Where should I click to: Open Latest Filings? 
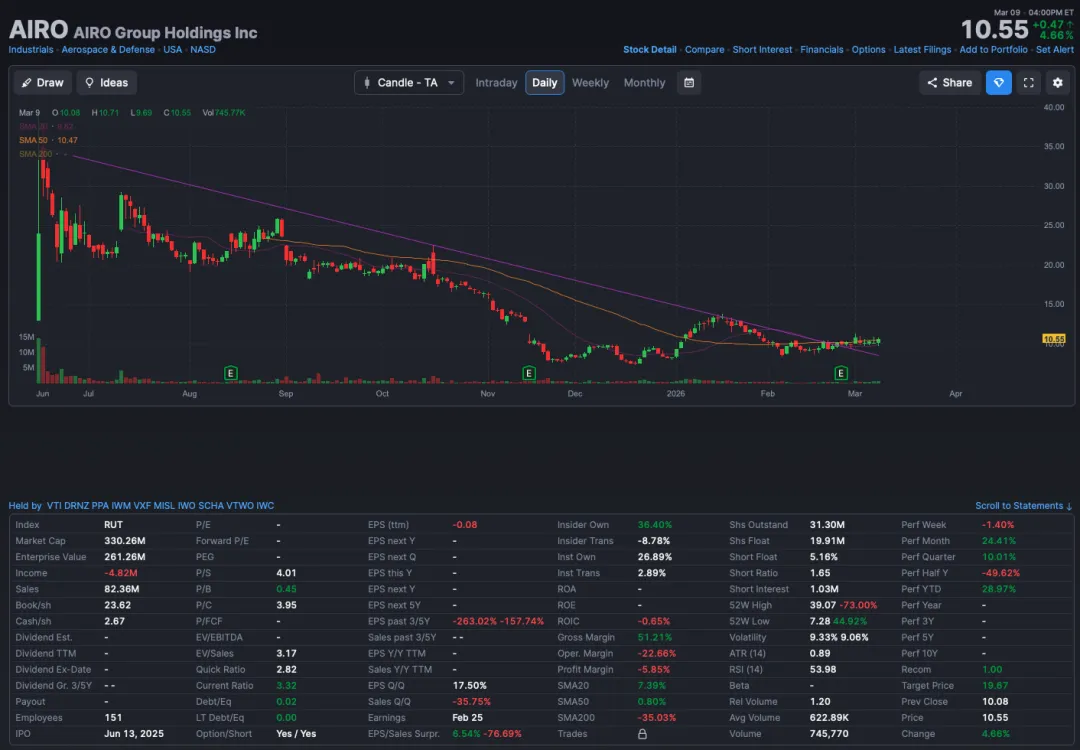point(922,50)
